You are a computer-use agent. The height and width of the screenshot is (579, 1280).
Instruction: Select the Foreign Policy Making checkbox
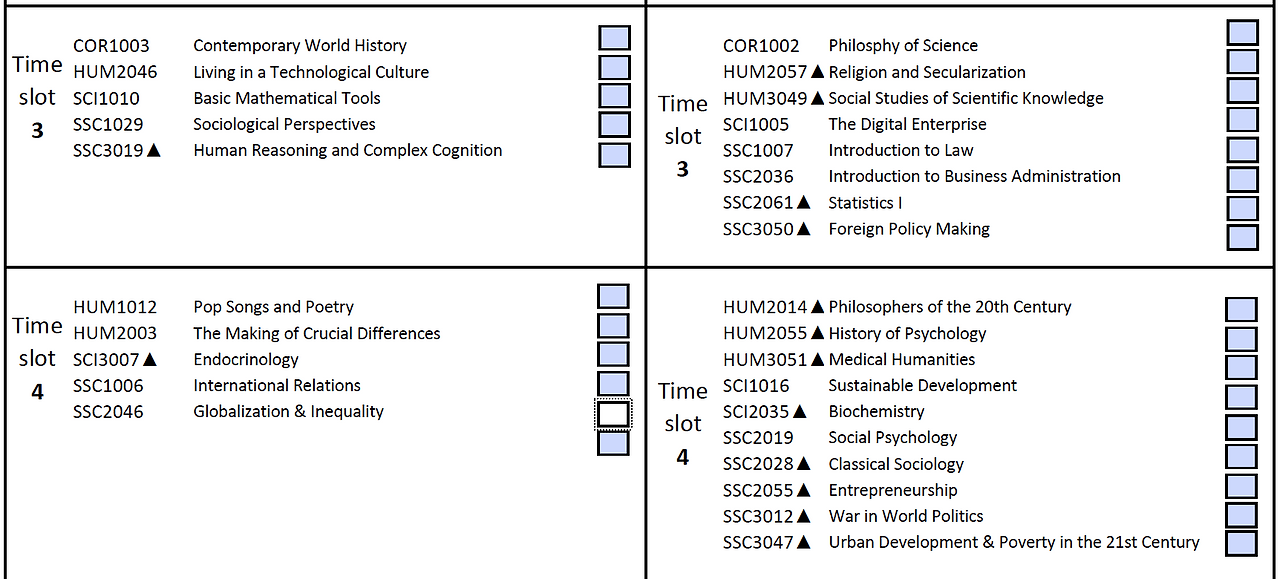pos(1242,237)
